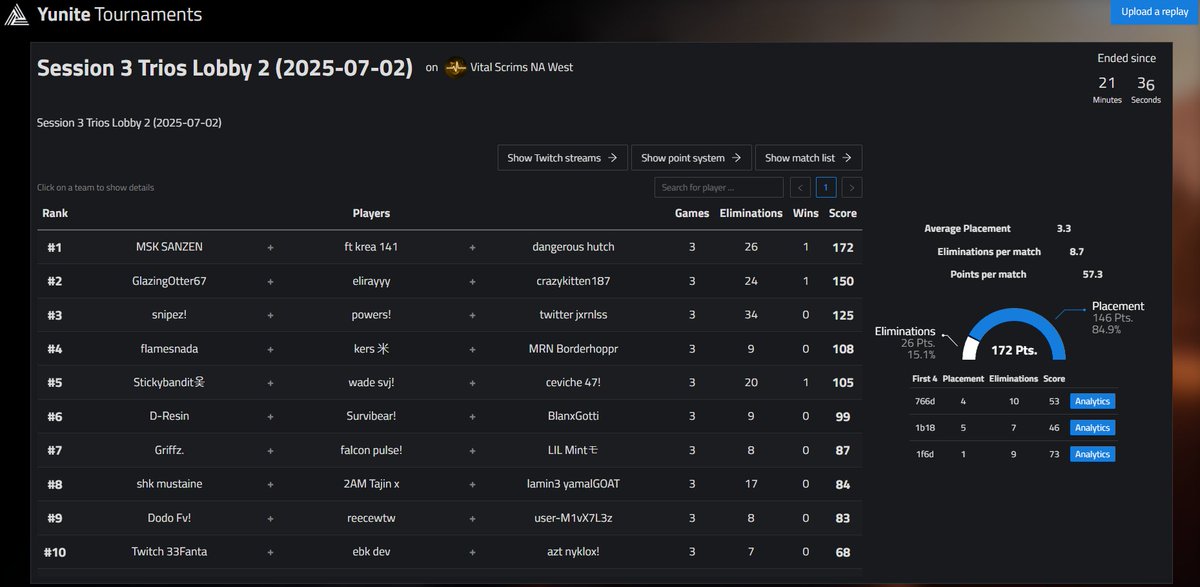
Task: Open Show match list
Action: 808,158
